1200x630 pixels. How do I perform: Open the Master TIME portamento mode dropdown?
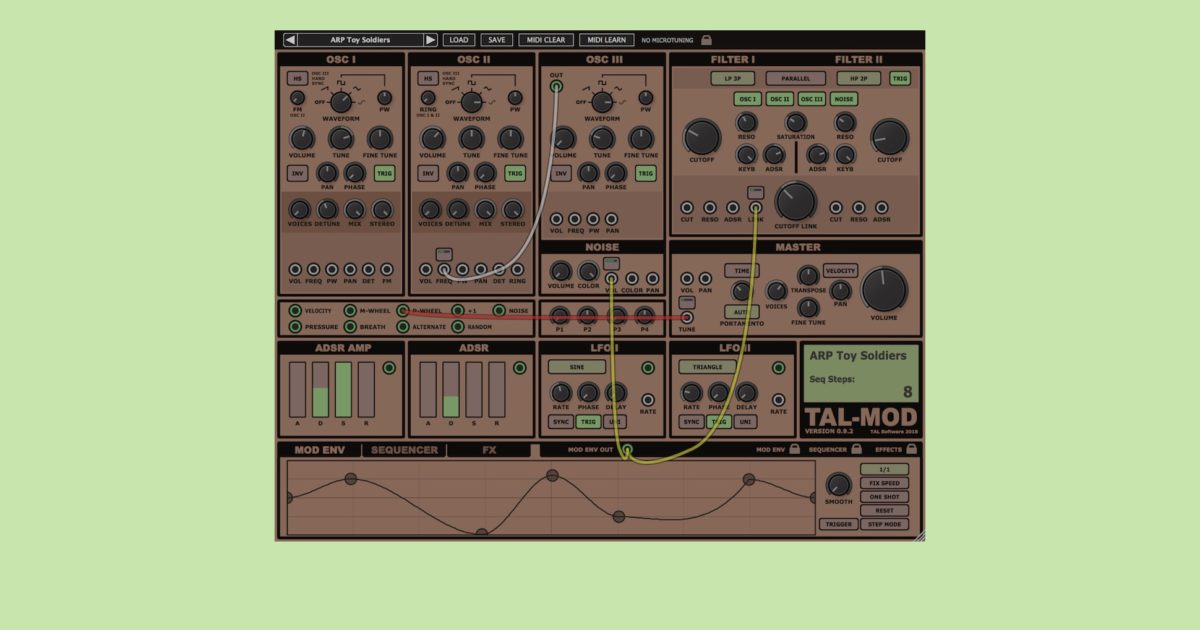click(x=741, y=271)
